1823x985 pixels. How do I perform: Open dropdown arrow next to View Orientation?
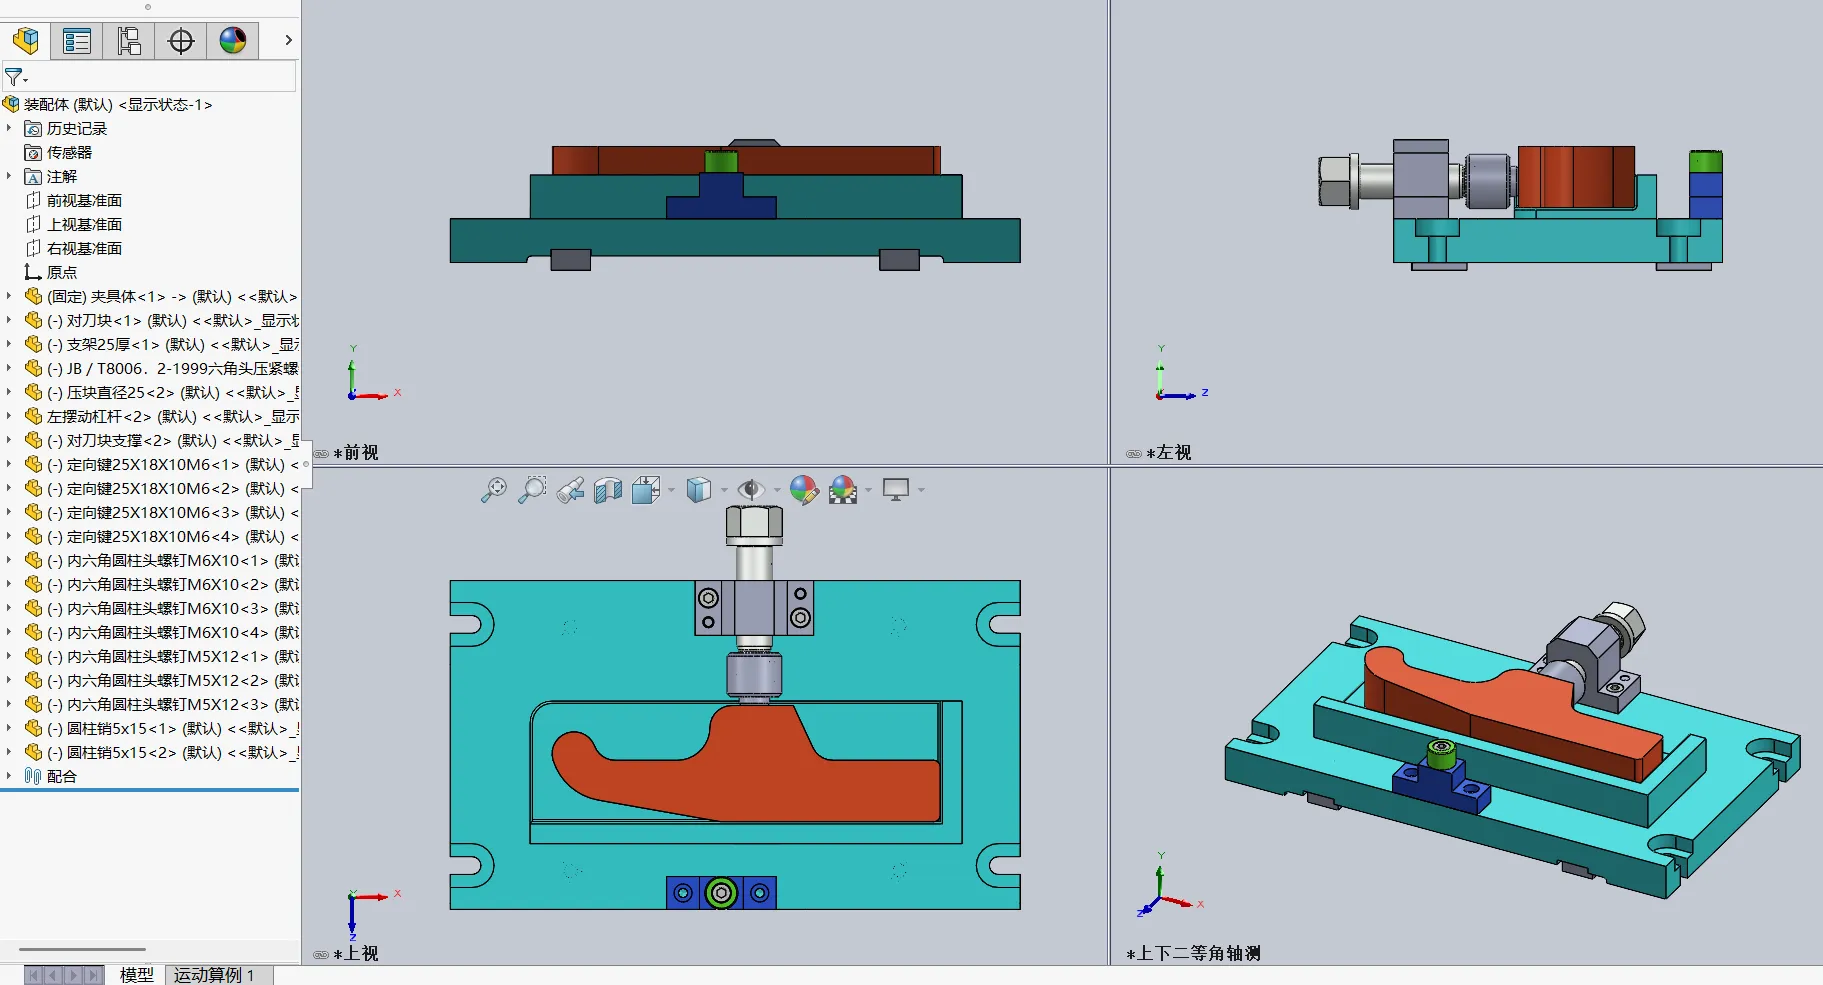coord(671,490)
